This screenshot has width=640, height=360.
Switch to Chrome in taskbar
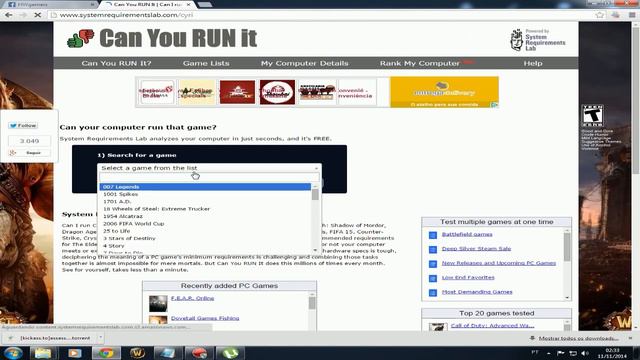pyautogui.click(x=106, y=353)
